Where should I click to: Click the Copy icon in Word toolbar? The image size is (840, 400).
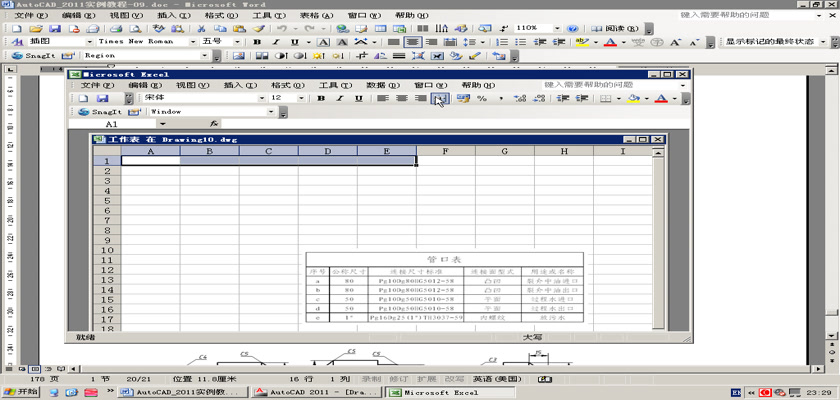pyautogui.click(x=220, y=28)
